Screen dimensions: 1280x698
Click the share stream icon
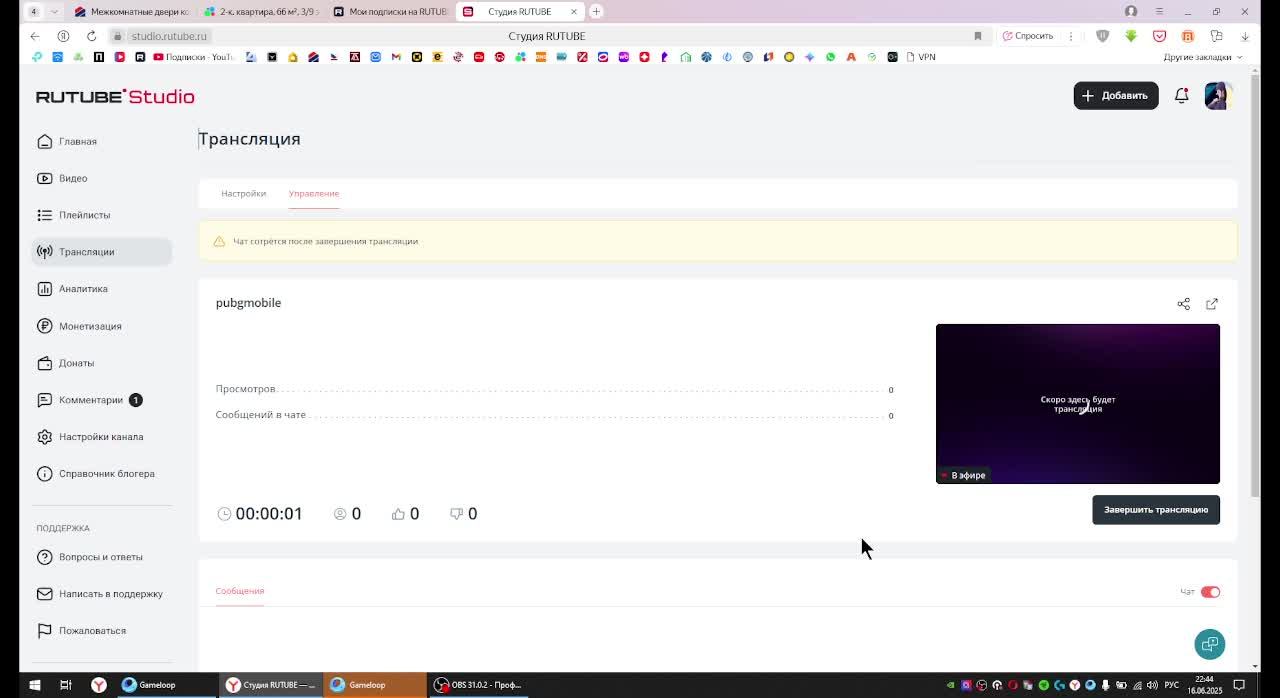(x=1183, y=304)
